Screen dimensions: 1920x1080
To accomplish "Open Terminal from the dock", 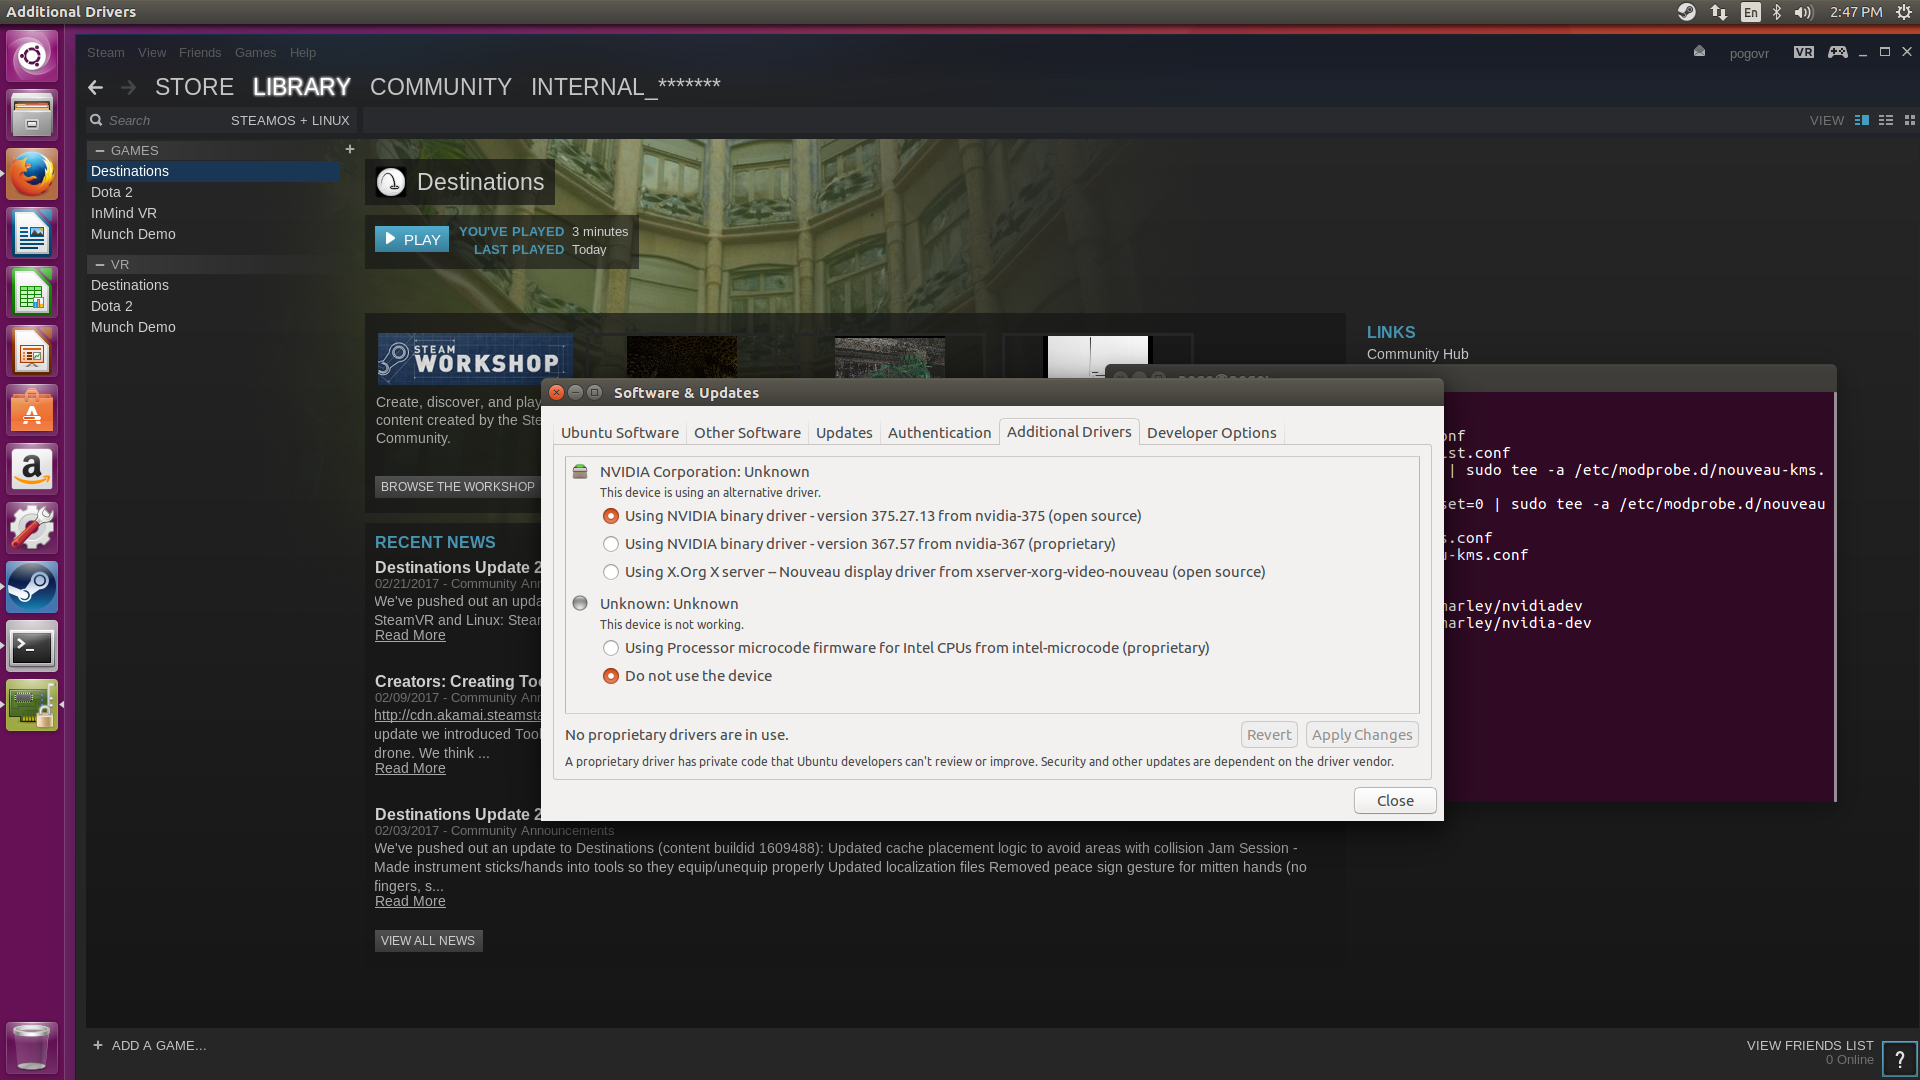I will (32, 646).
